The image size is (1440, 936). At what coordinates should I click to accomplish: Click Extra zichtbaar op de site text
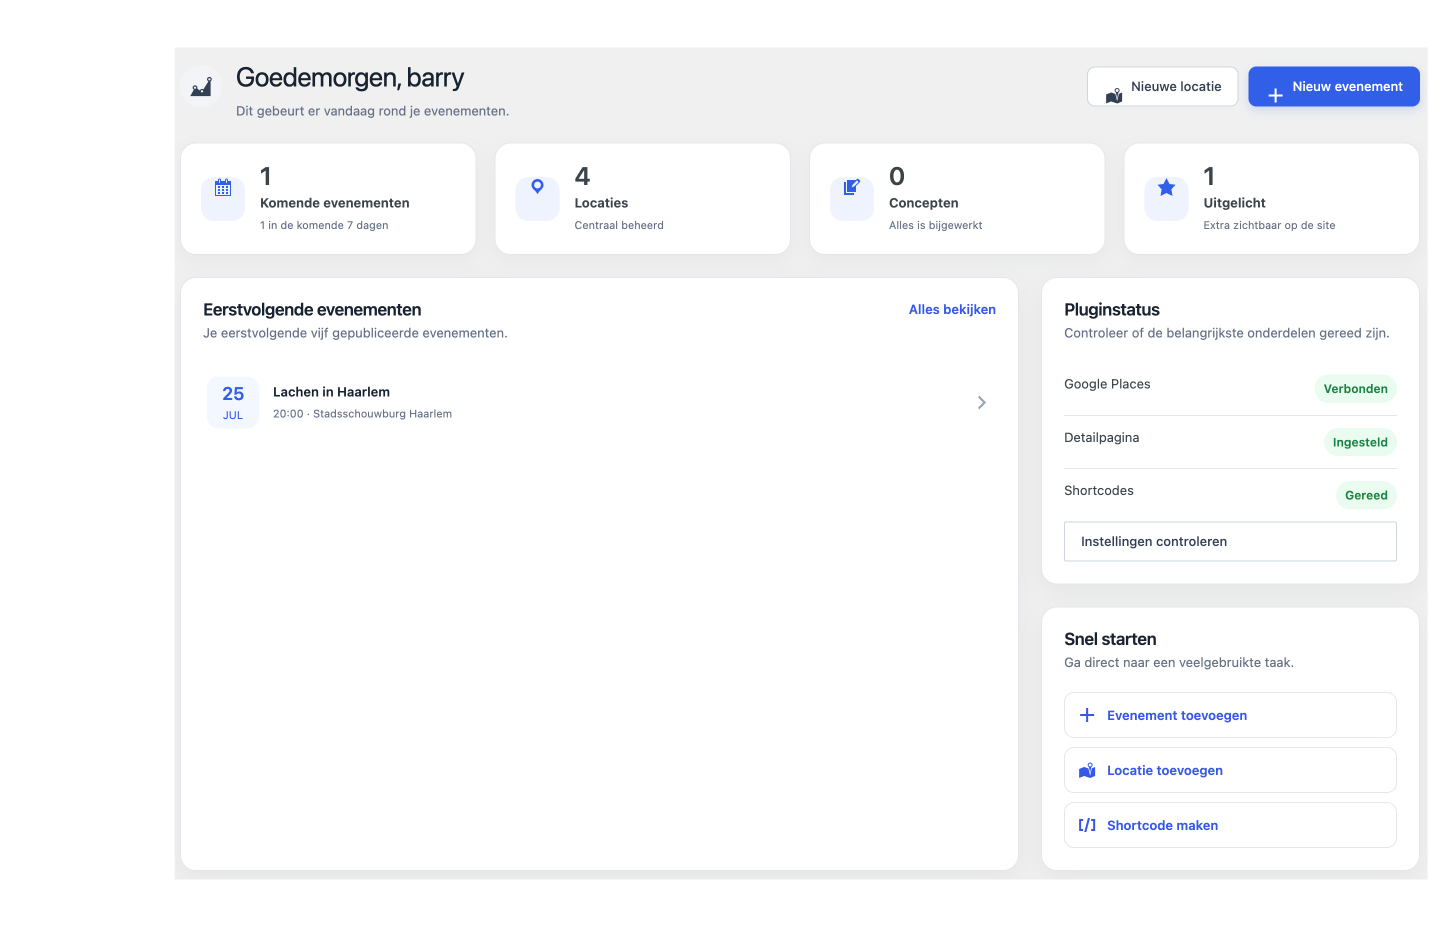click(x=1269, y=225)
